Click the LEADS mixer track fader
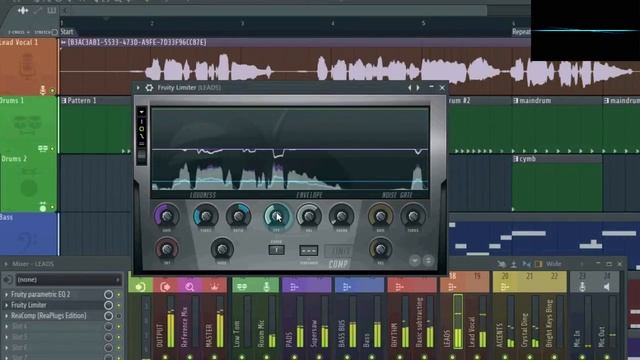The image size is (640, 360). click(458, 321)
